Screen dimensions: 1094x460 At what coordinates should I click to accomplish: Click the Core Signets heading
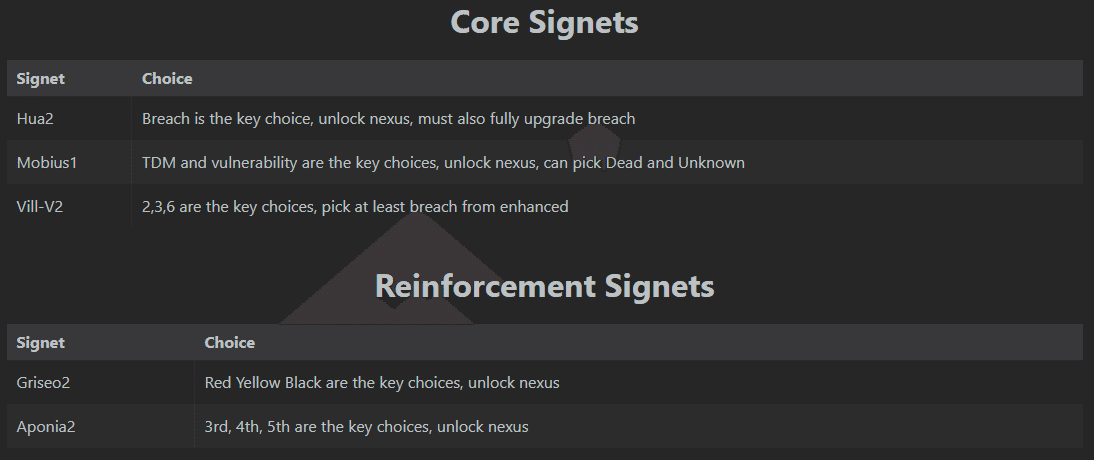click(x=544, y=22)
